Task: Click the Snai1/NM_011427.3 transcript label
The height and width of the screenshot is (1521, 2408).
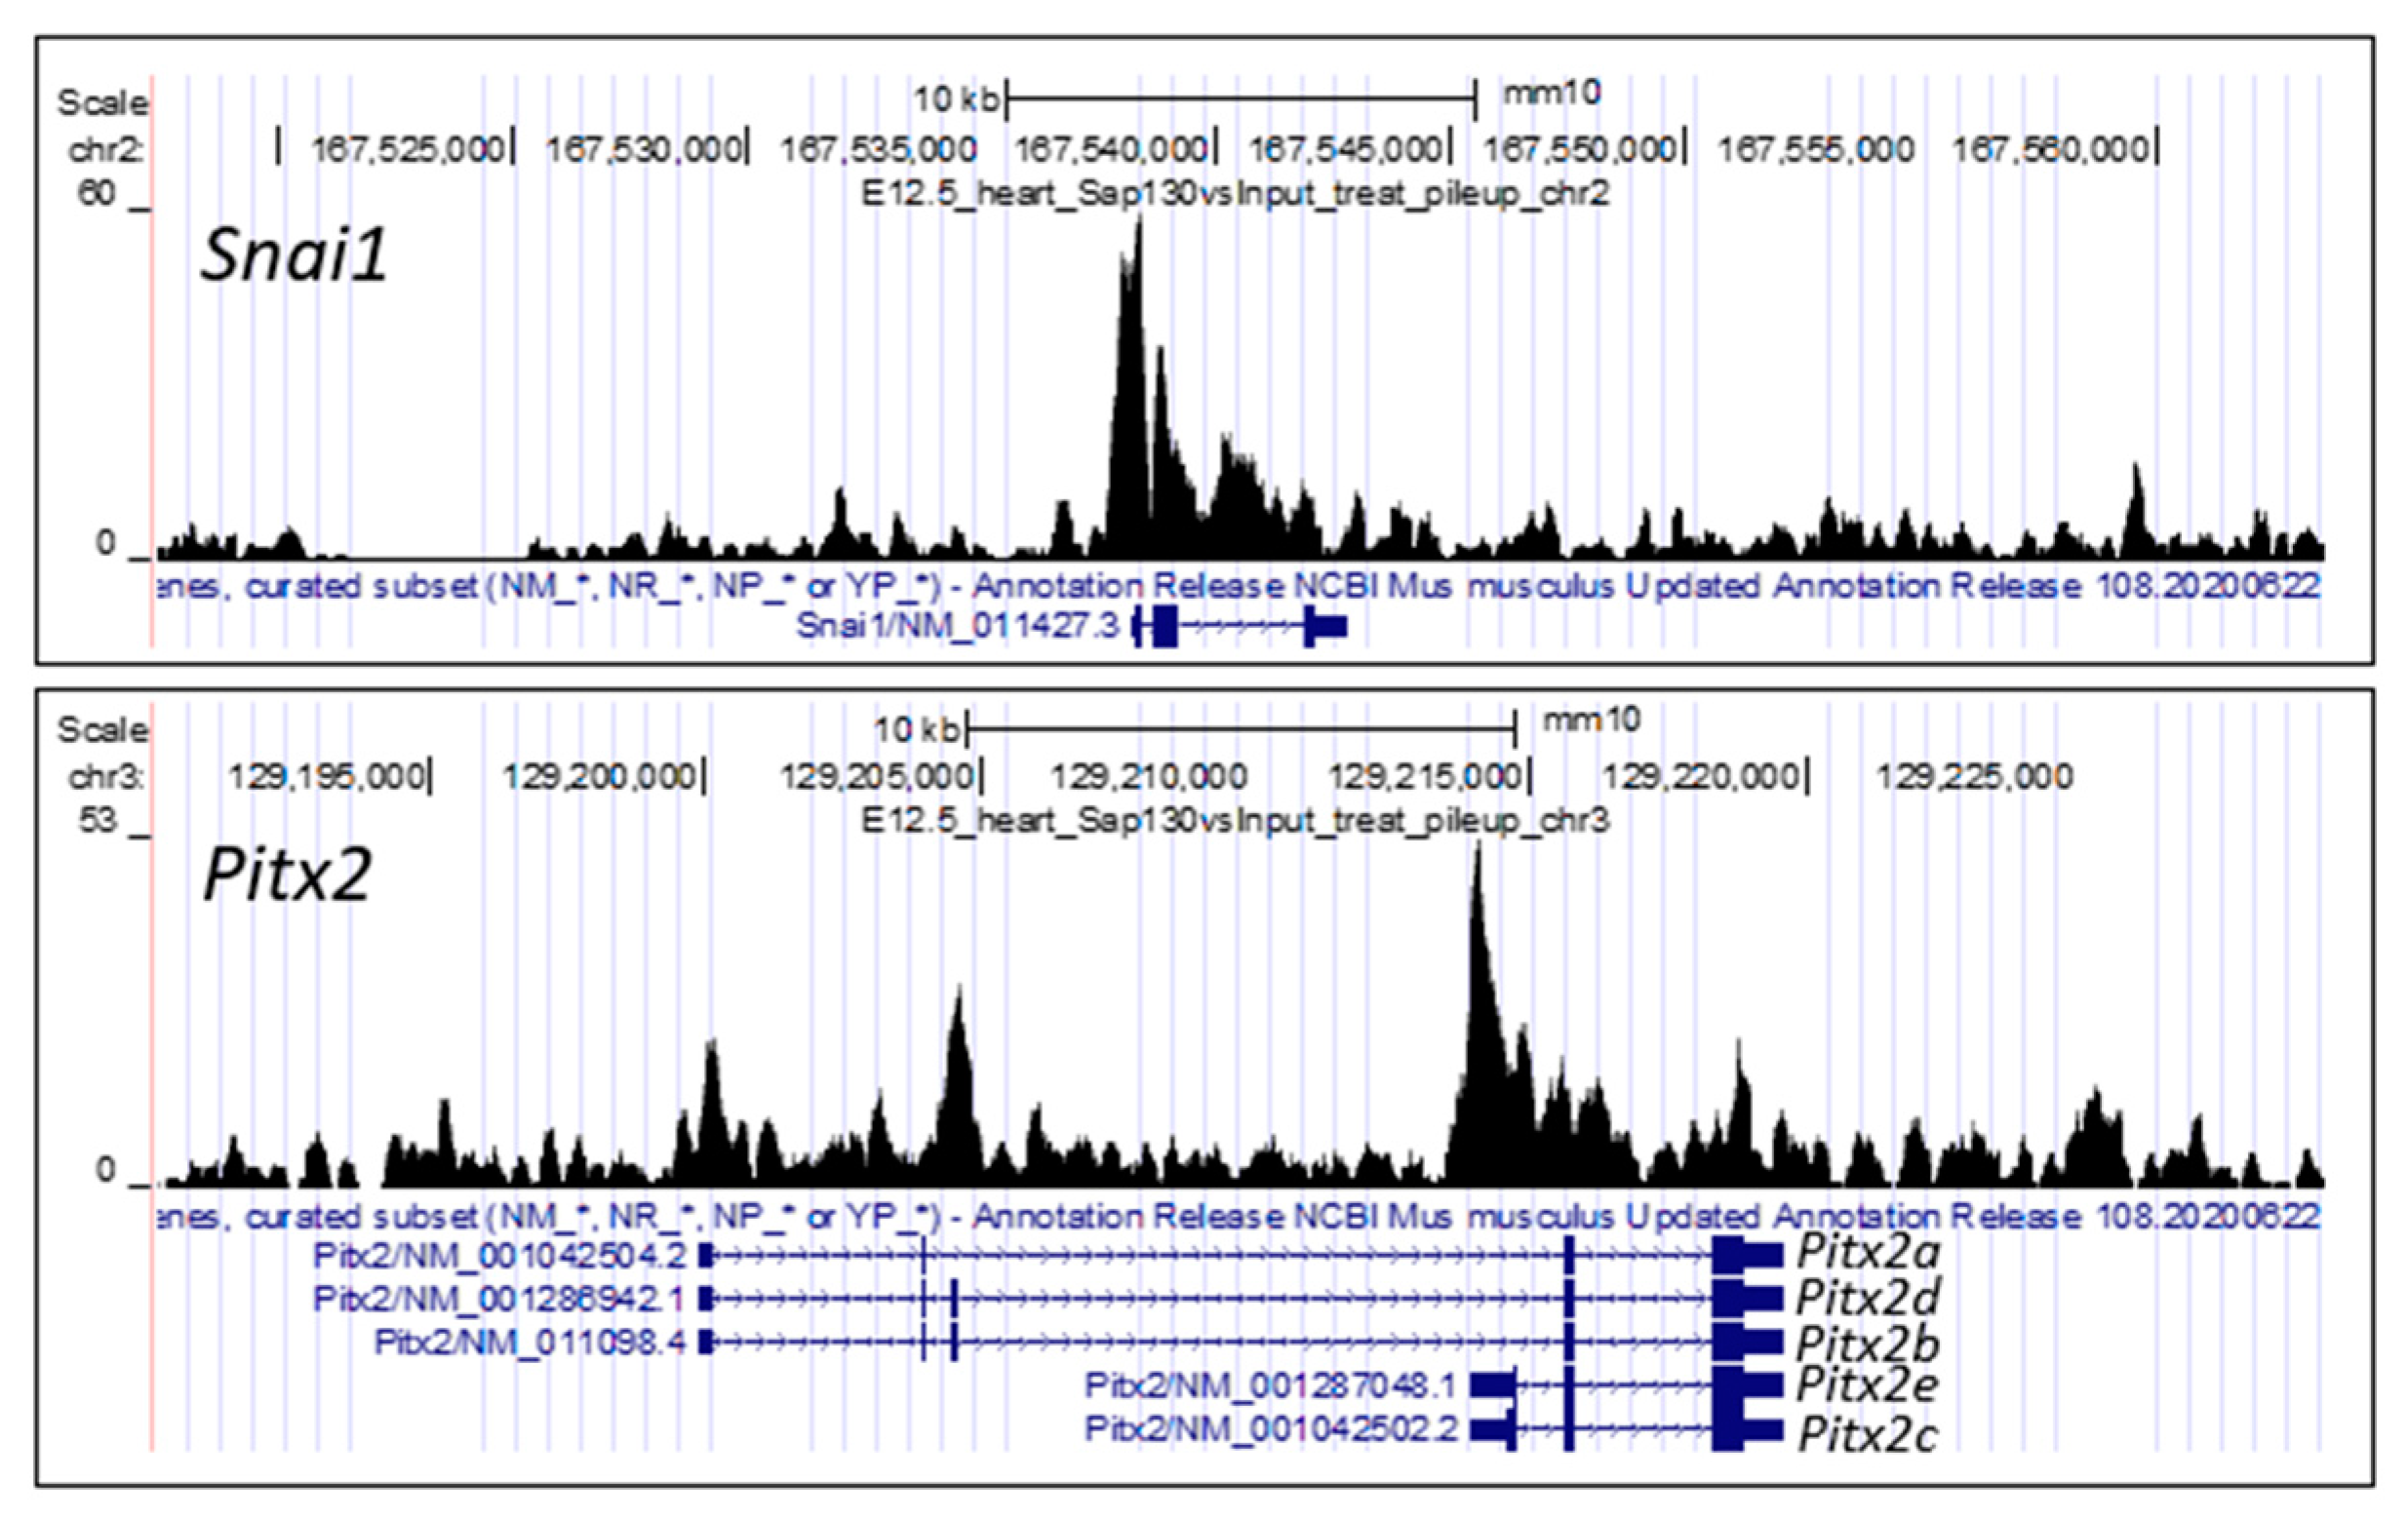Action: tap(957, 627)
